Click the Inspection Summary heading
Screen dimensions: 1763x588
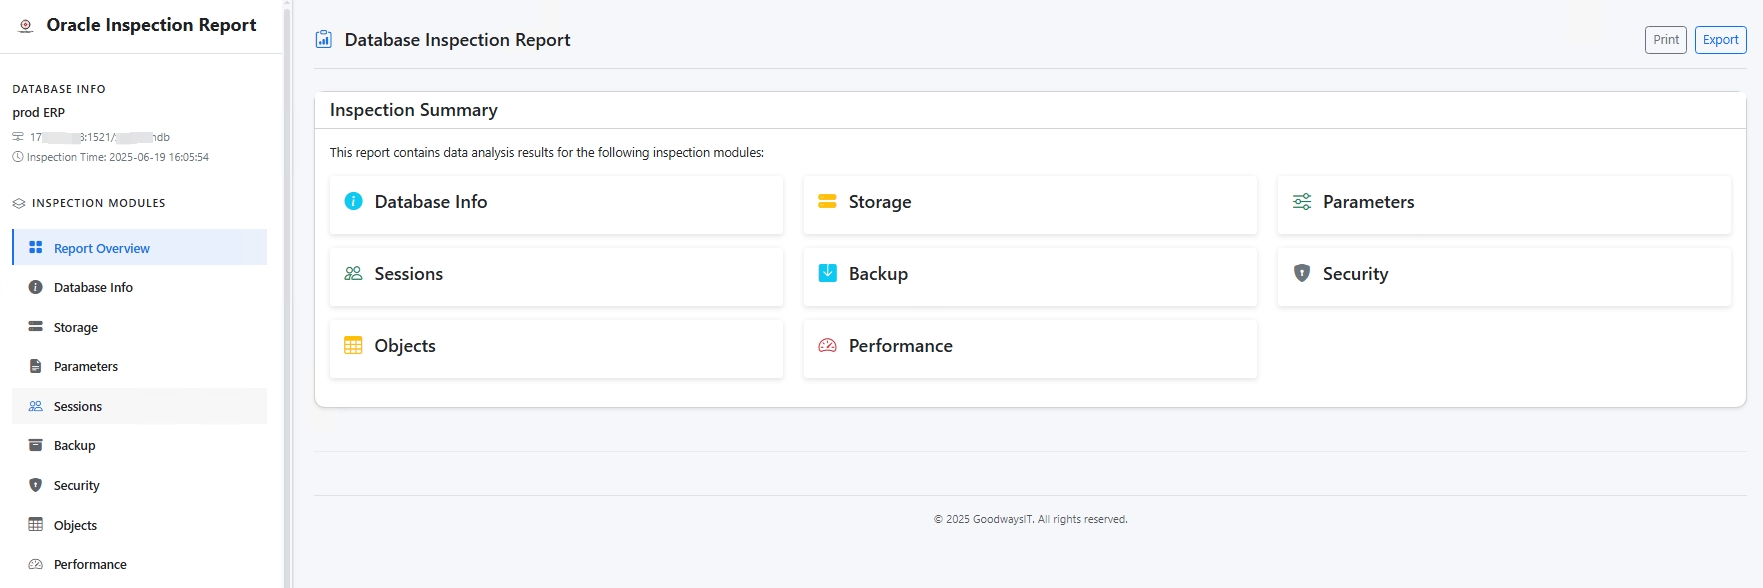[x=414, y=110]
